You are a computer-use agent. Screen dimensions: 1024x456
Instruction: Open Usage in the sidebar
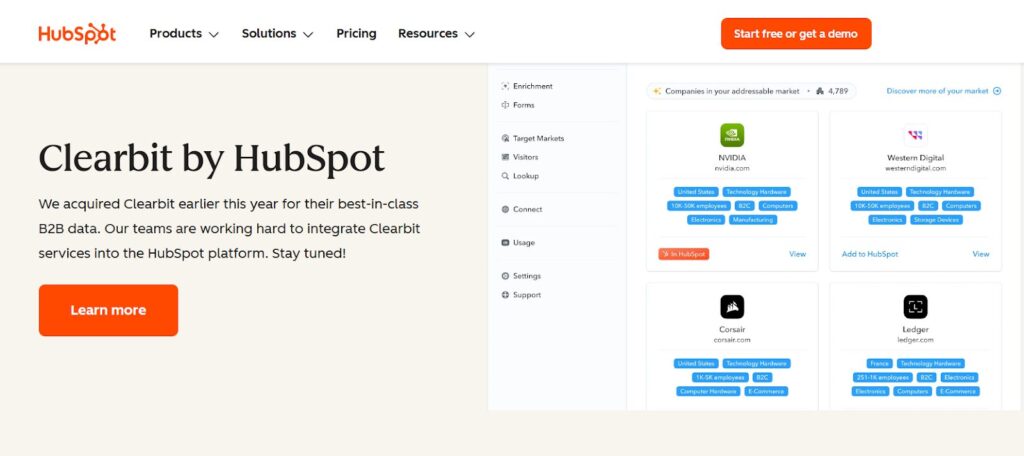pyautogui.click(x=523, y=243)
